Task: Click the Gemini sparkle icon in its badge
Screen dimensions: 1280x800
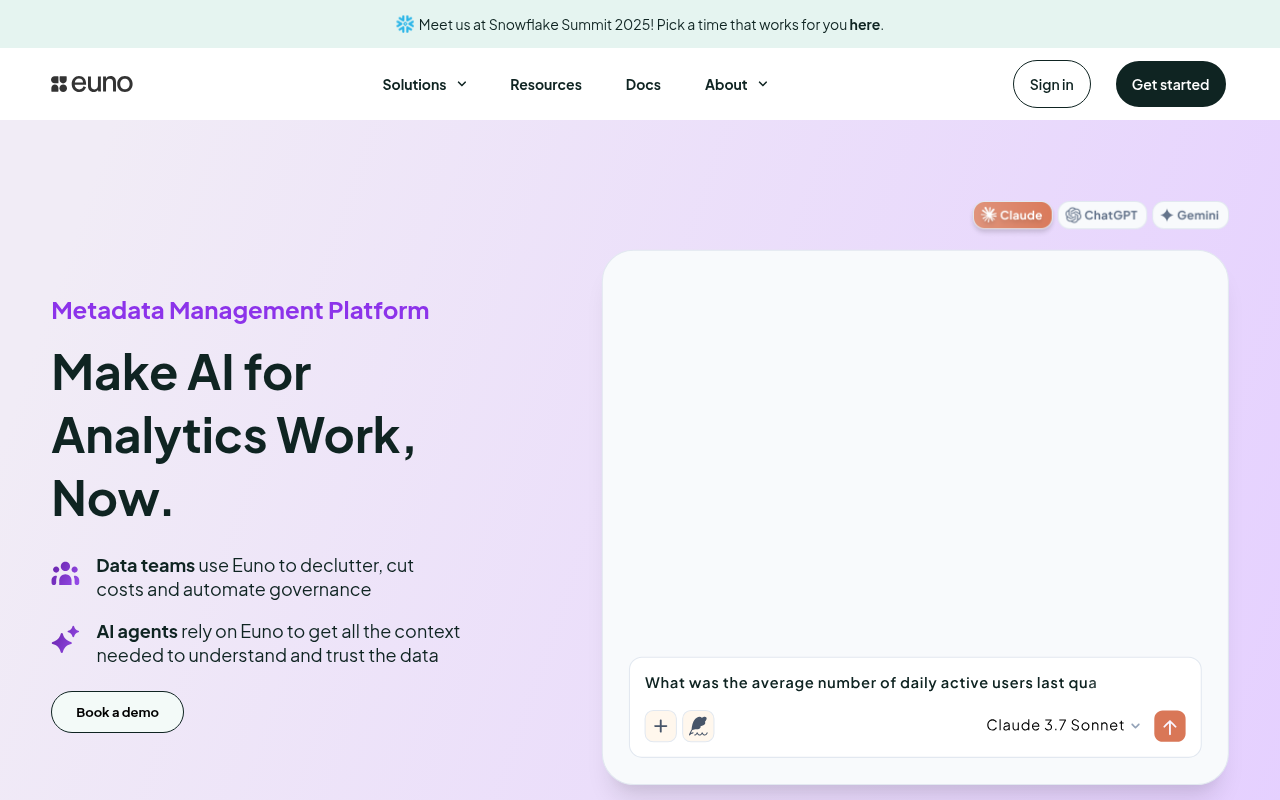Action: click(x=1166, y=215)
